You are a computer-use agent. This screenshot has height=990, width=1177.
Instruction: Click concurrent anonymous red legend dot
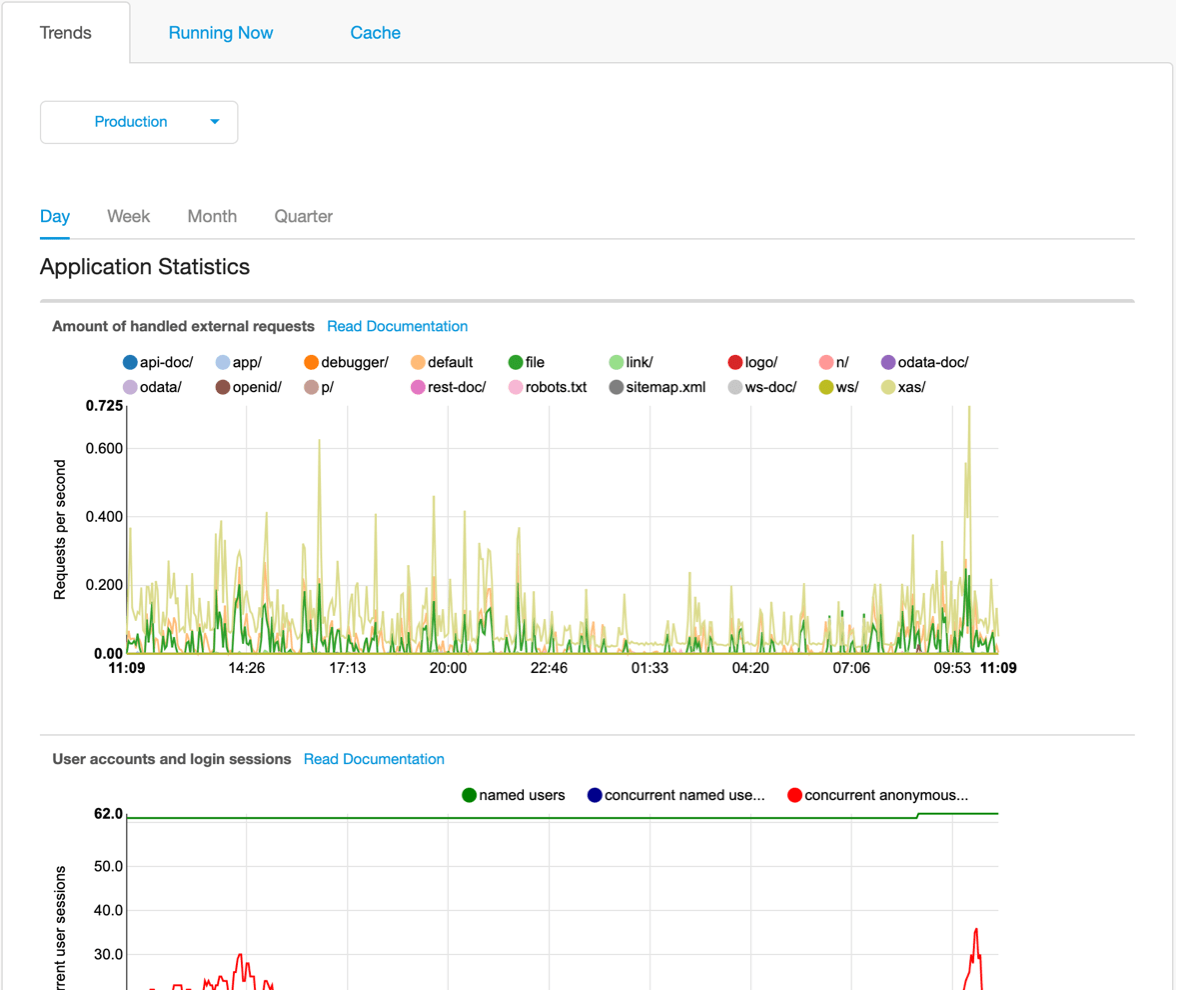[795, 795]
